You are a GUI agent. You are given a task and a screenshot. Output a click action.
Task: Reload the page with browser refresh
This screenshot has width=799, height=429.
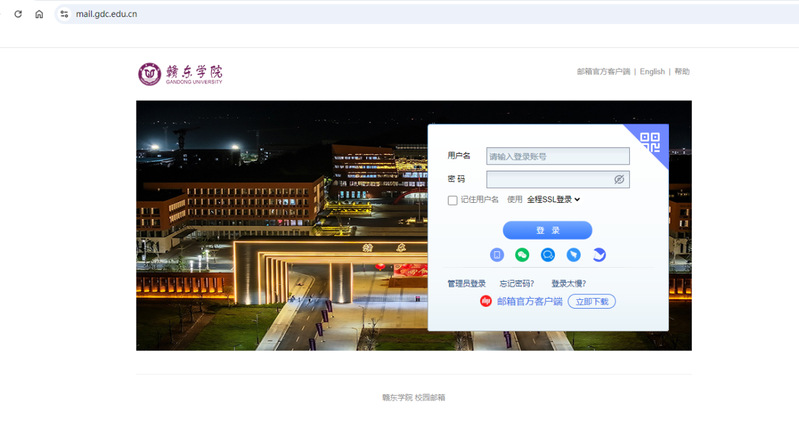point(17,14)
